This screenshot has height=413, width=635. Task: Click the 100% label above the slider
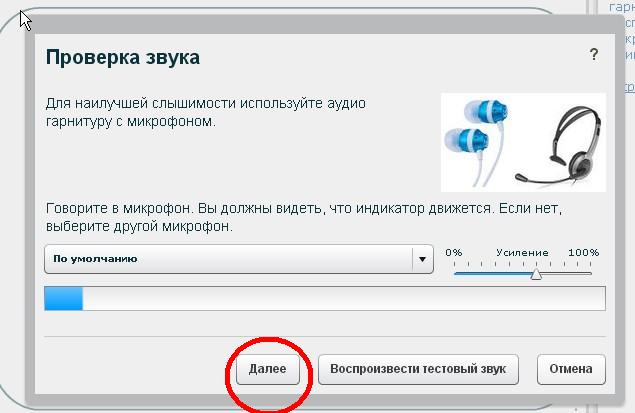583,252
